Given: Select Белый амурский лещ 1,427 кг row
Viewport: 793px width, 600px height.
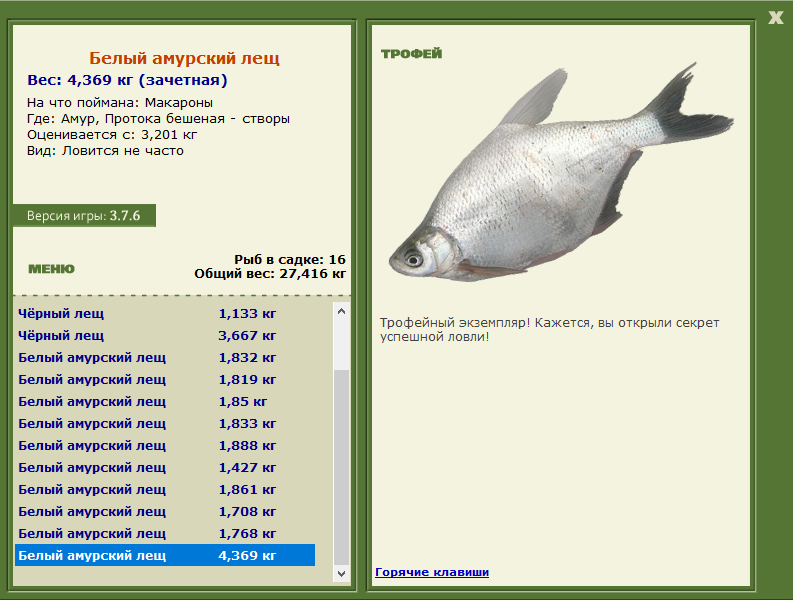Looking at the screenshot, I should pyautogui.click(x=165, y=467).
